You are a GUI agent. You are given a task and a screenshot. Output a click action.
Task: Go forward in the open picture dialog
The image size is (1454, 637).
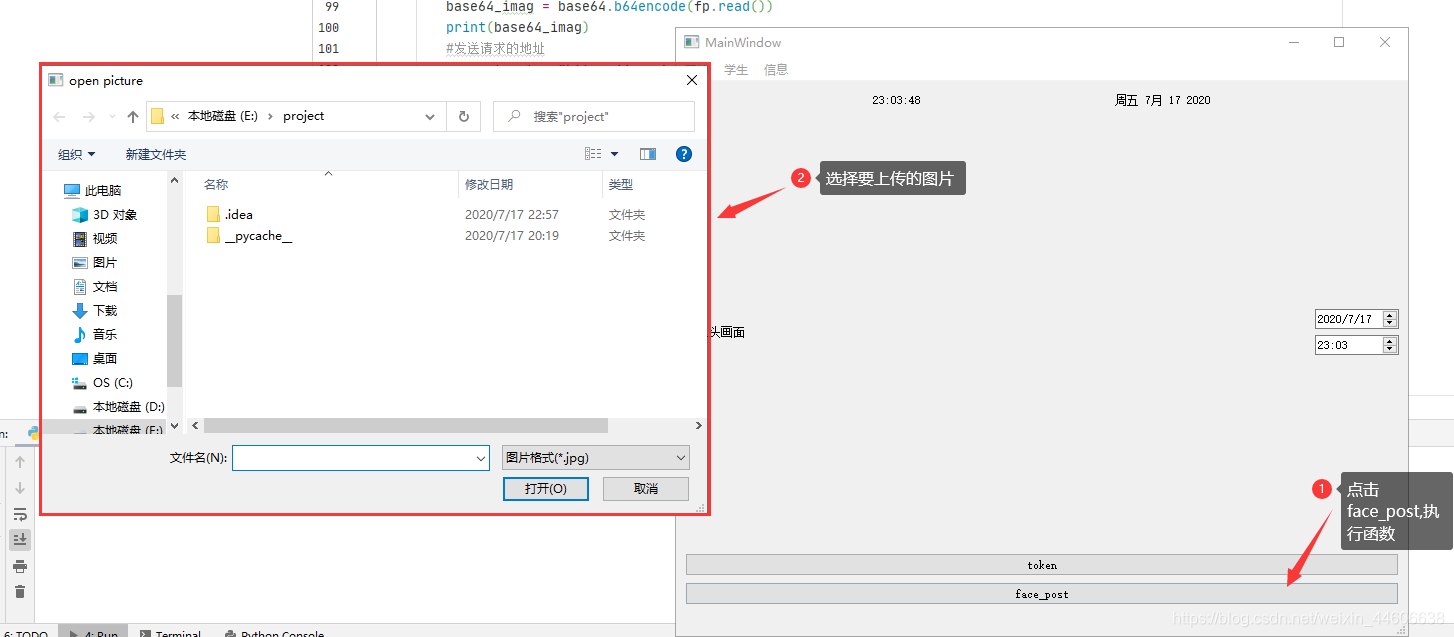click(88, 117)
